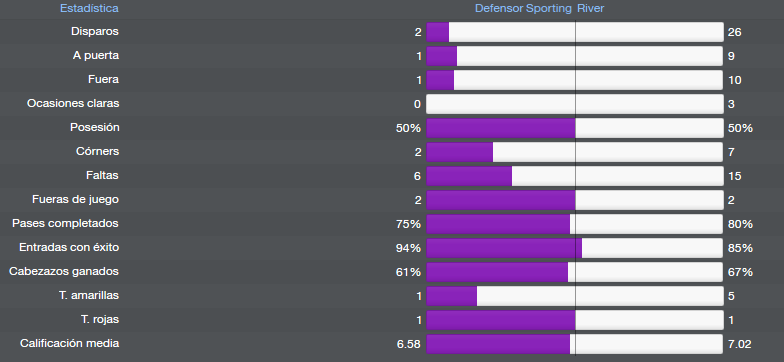This screenshot has width=784, height=362.
Task: Click the Calificación media label
Action: [70, 344]
